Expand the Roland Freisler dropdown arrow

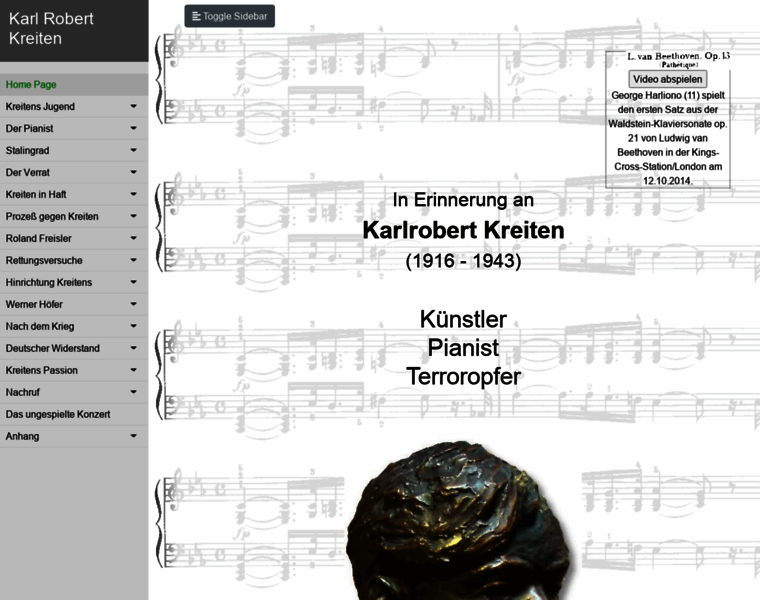coord(133,238)
